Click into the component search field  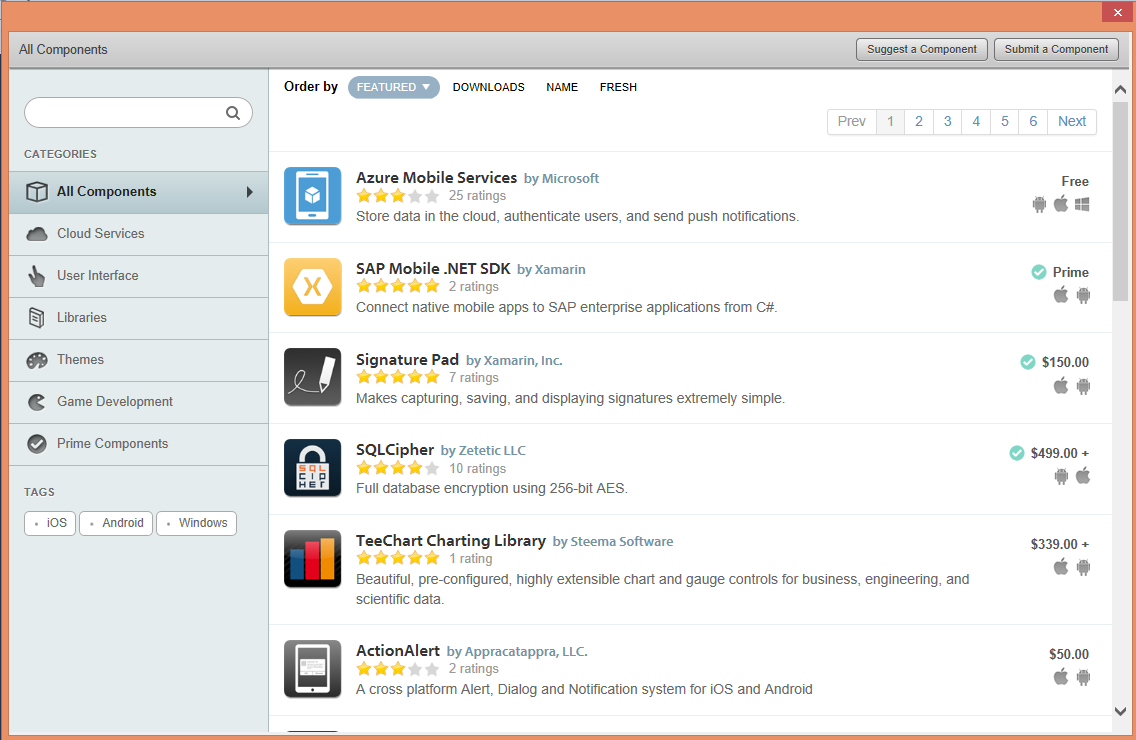[x=138, y=113]
